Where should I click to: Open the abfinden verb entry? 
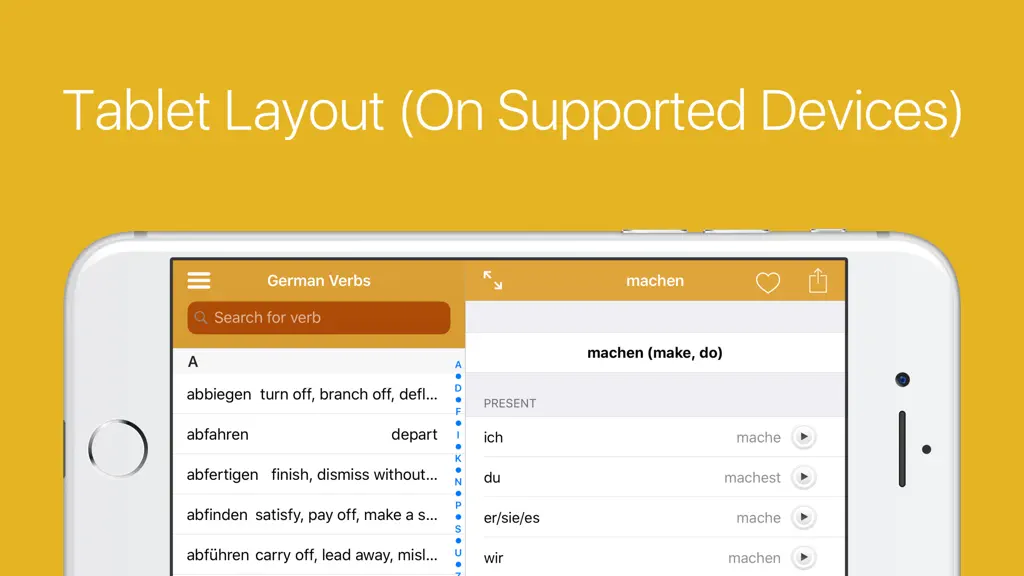[312, 515]
